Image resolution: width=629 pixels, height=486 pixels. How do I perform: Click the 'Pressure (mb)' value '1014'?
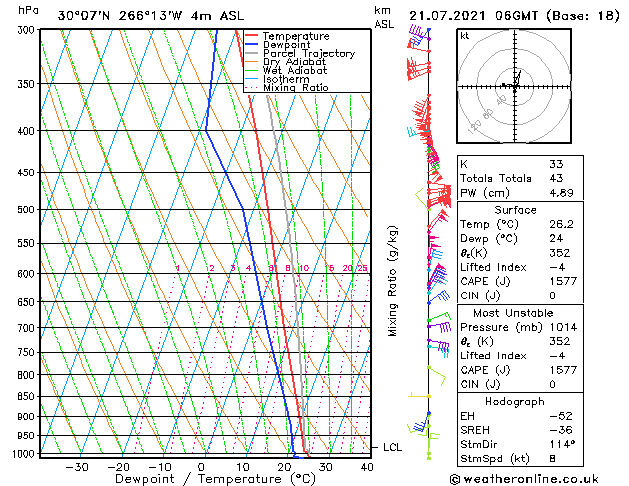click(563, 327)
